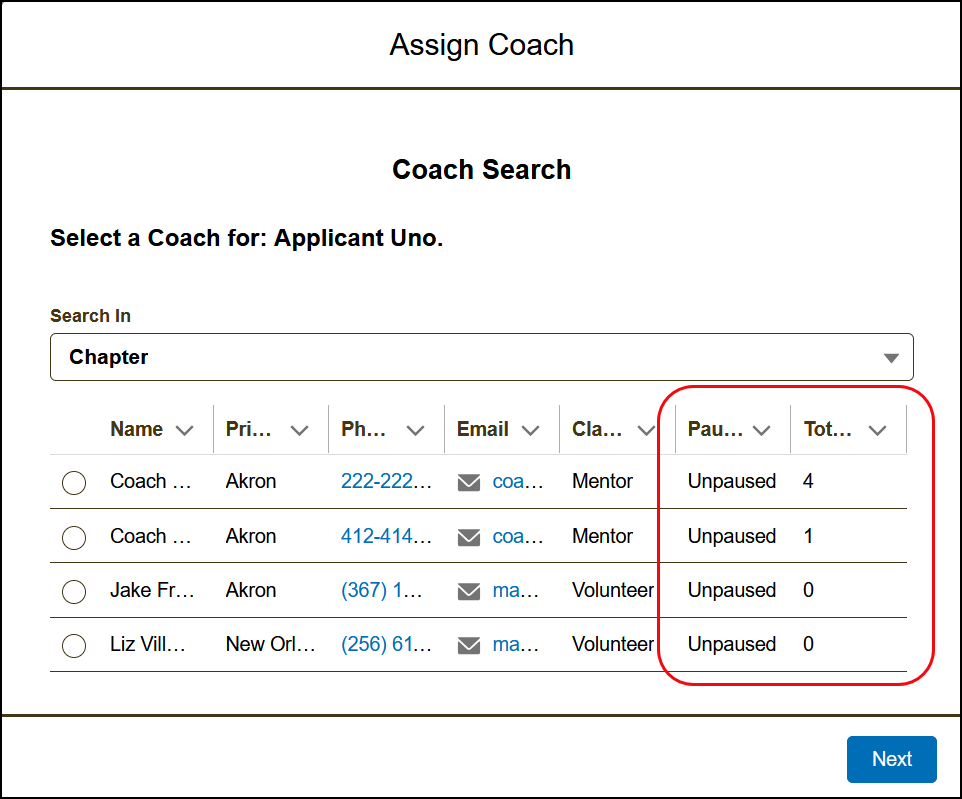This screenshot has width=962, height=799.
Task: Open the Classification column chevron menu
Action: 645,430
